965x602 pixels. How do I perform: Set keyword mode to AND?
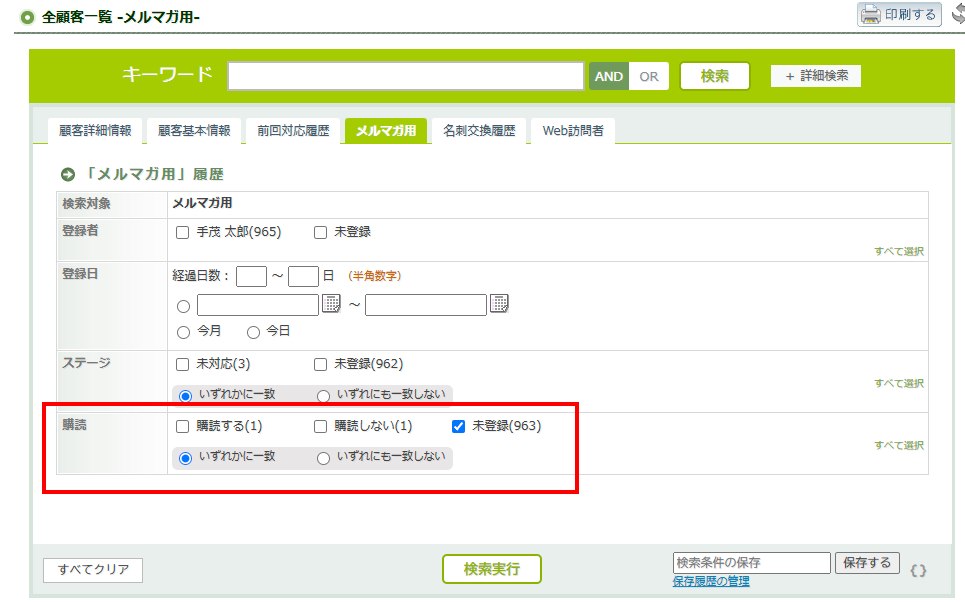coord(609,76)
